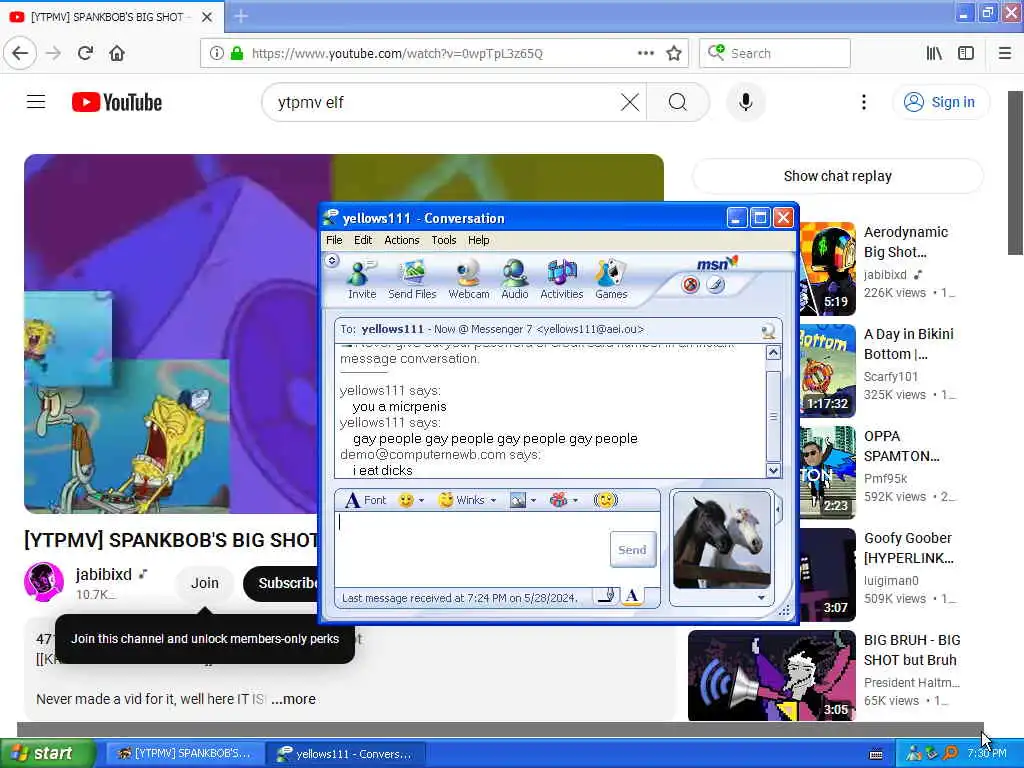The image size is (1024, 768).
Task: Open Games in MSN conversation
Action: 611,280
